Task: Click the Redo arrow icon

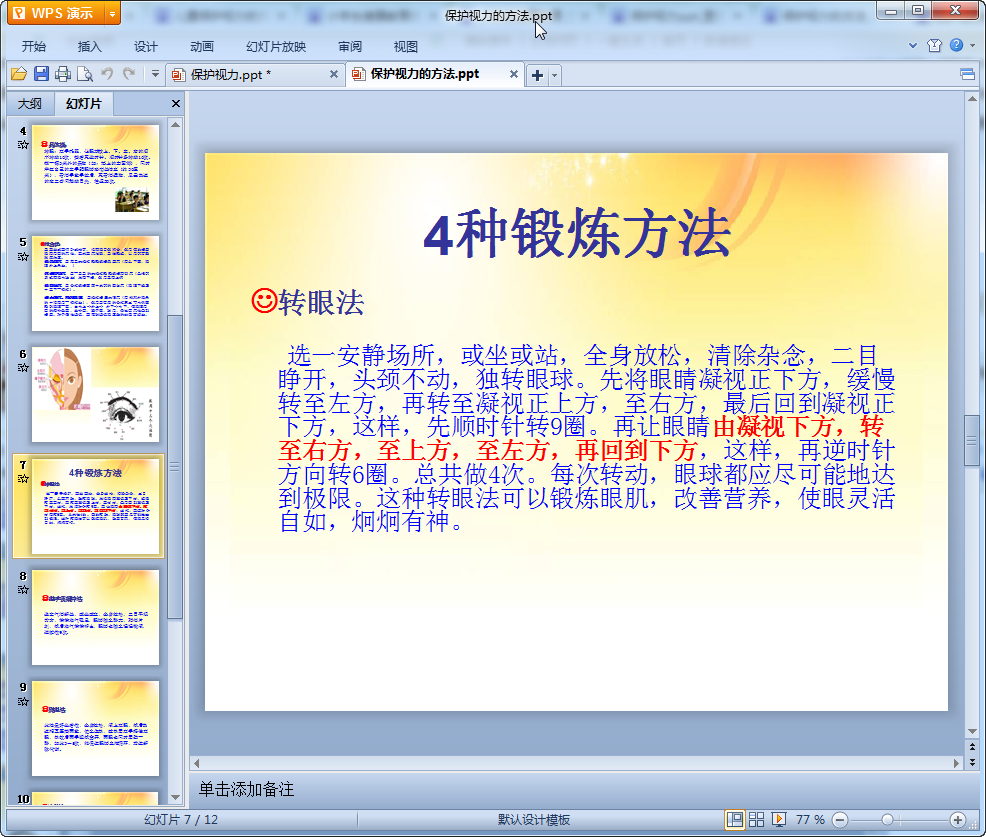Action: 129,74
